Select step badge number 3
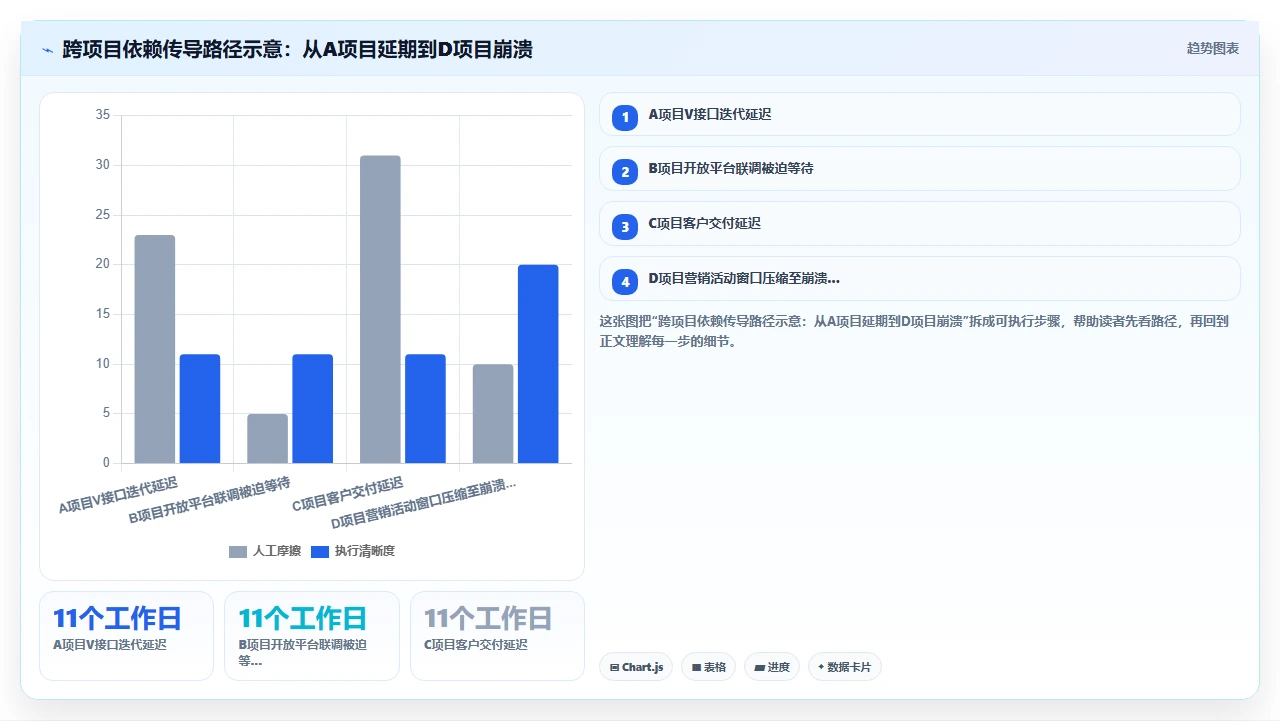 click(x=625, y=227)
